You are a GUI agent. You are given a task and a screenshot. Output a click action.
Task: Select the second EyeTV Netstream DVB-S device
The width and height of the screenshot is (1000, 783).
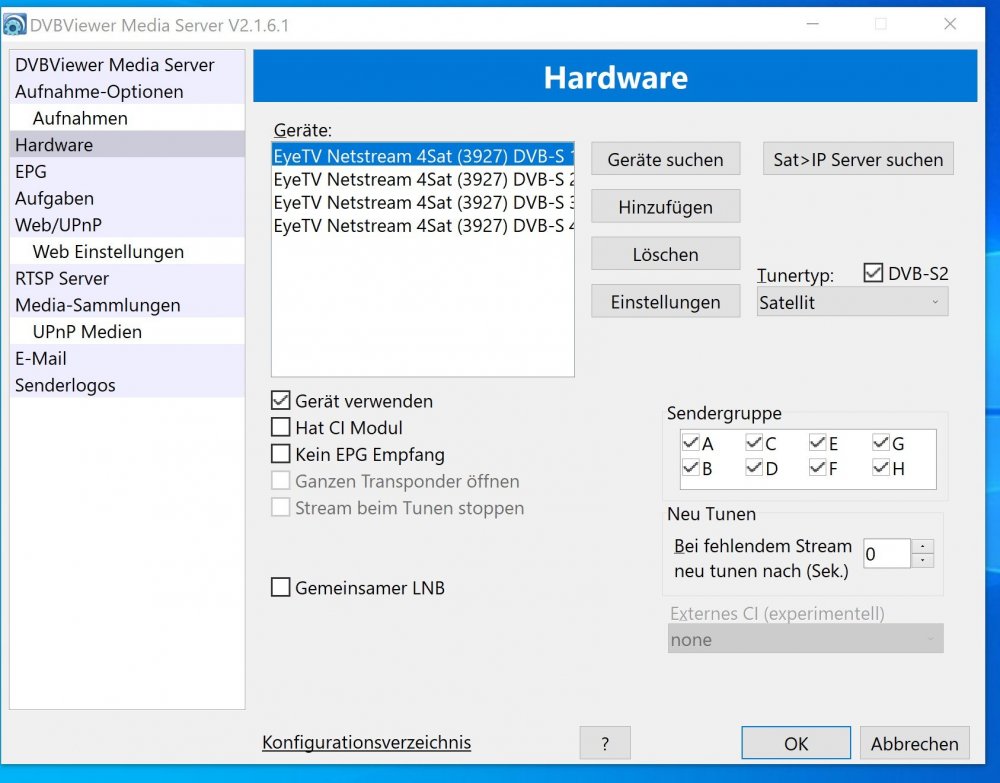tap(422, 180)
